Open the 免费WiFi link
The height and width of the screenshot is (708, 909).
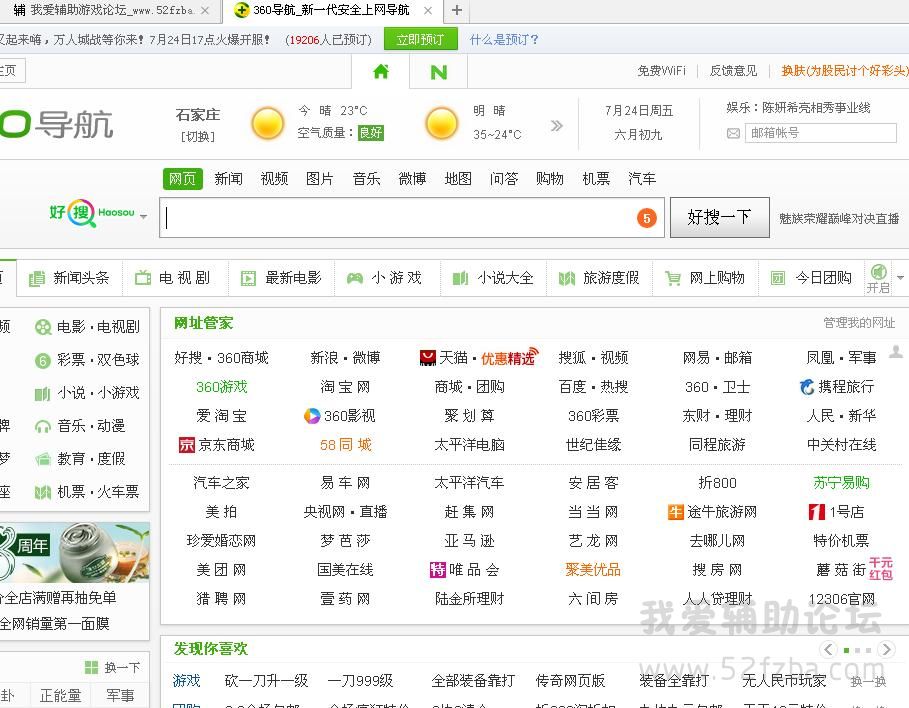(x=661, y=71)
